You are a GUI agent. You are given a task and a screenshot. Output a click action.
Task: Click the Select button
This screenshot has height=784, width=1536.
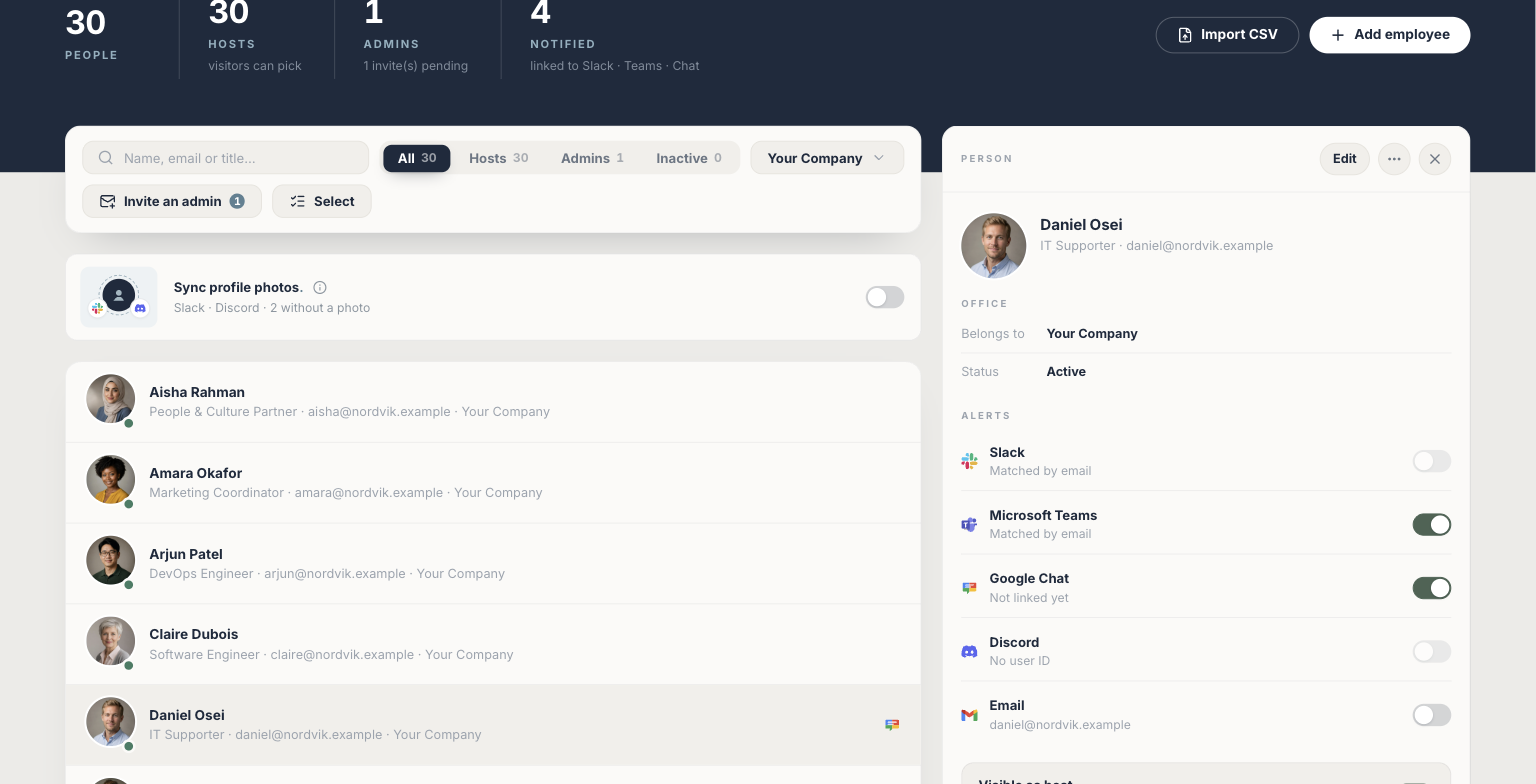[x=322, y=201]
